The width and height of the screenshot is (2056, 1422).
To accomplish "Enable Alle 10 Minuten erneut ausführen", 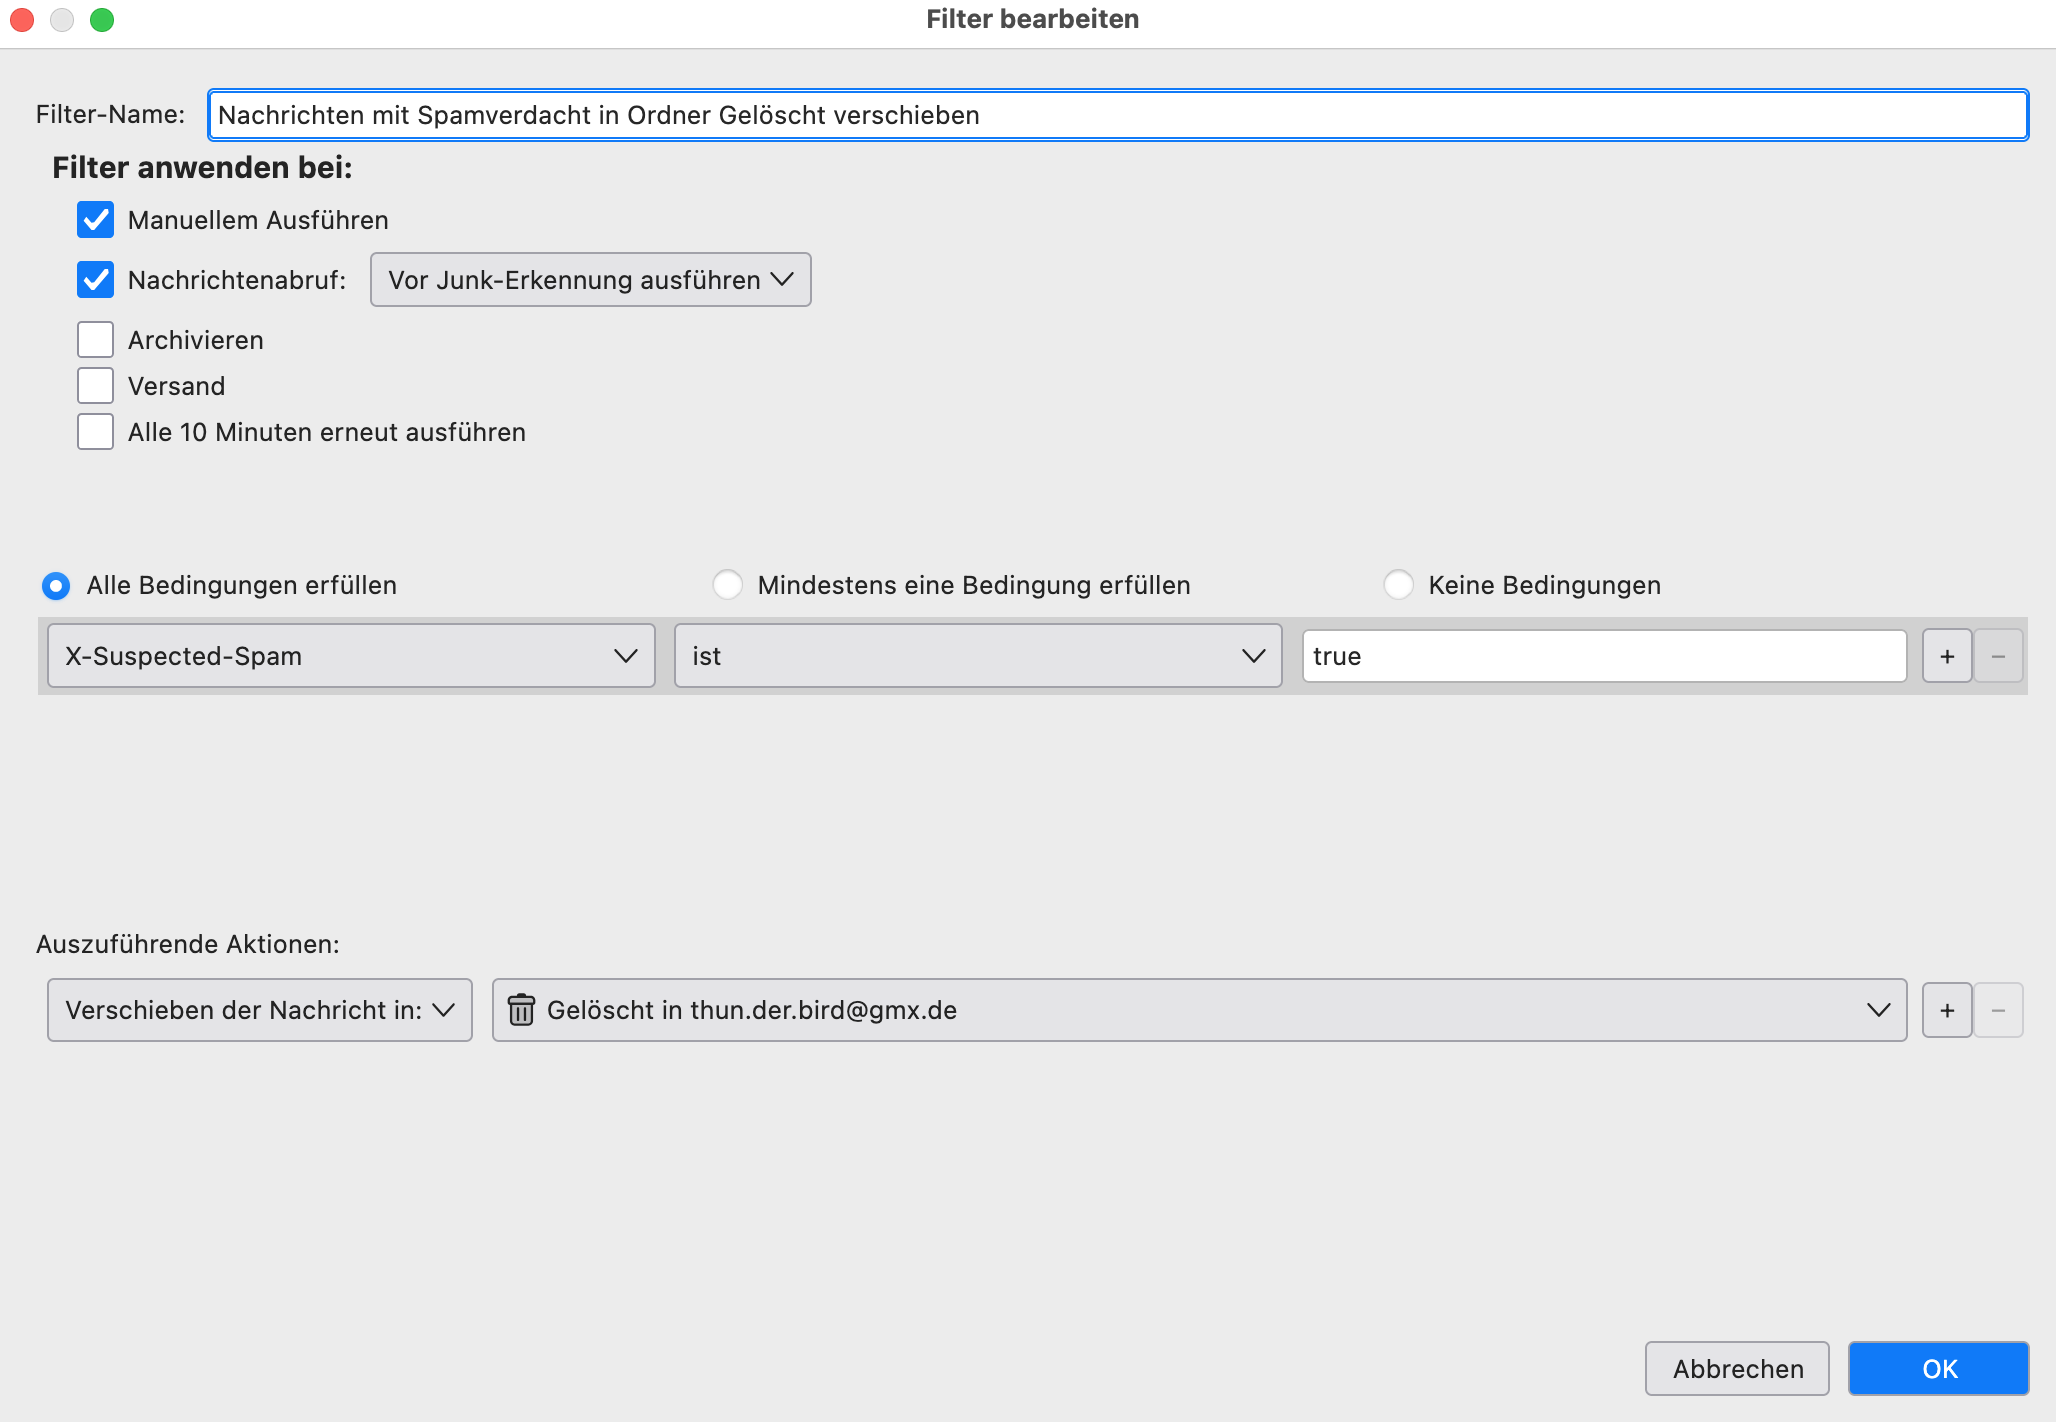I will point(95,432).
